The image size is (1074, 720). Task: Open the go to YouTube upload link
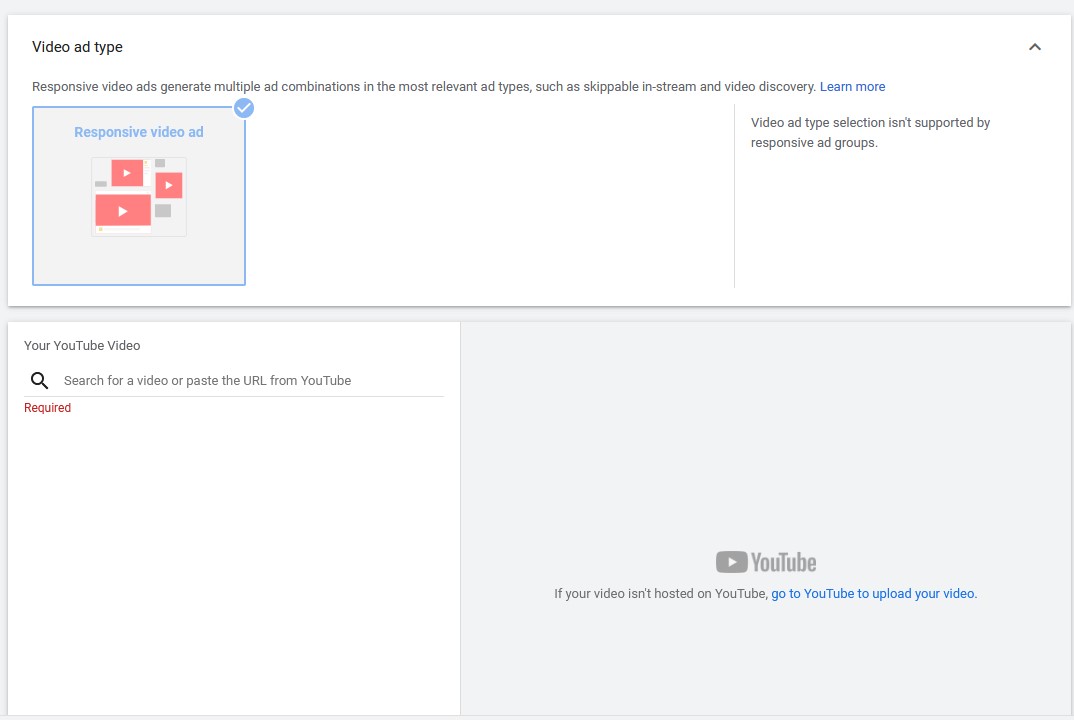(873, 594)
